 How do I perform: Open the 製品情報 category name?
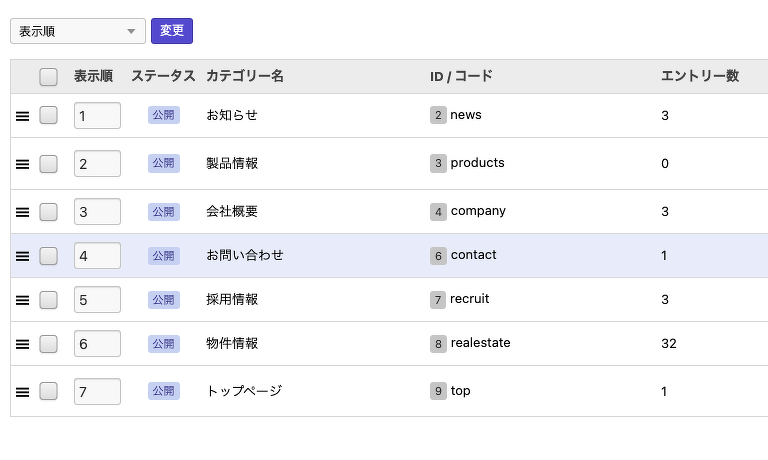(x=232, y=163)
